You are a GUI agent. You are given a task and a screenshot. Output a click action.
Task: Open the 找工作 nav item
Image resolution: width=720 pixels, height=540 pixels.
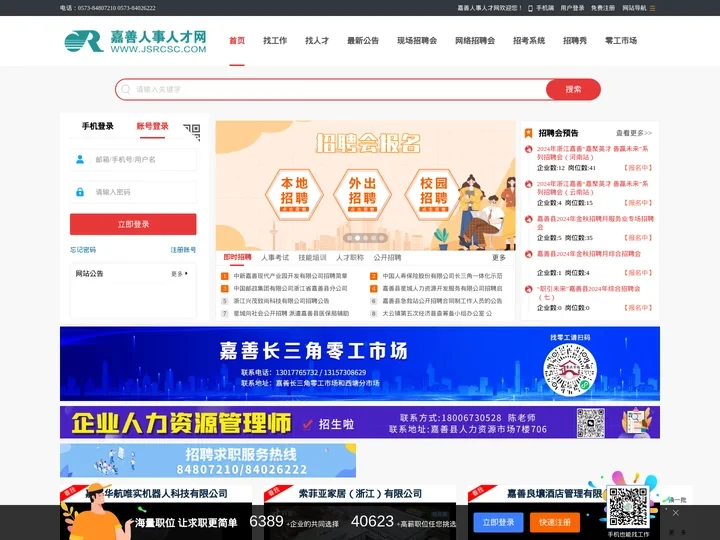(x=275, y=41)
